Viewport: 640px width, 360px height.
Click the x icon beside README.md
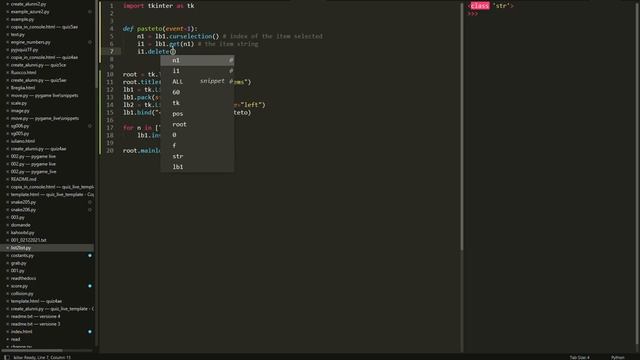pyautogui.click(x=7, y=179)
